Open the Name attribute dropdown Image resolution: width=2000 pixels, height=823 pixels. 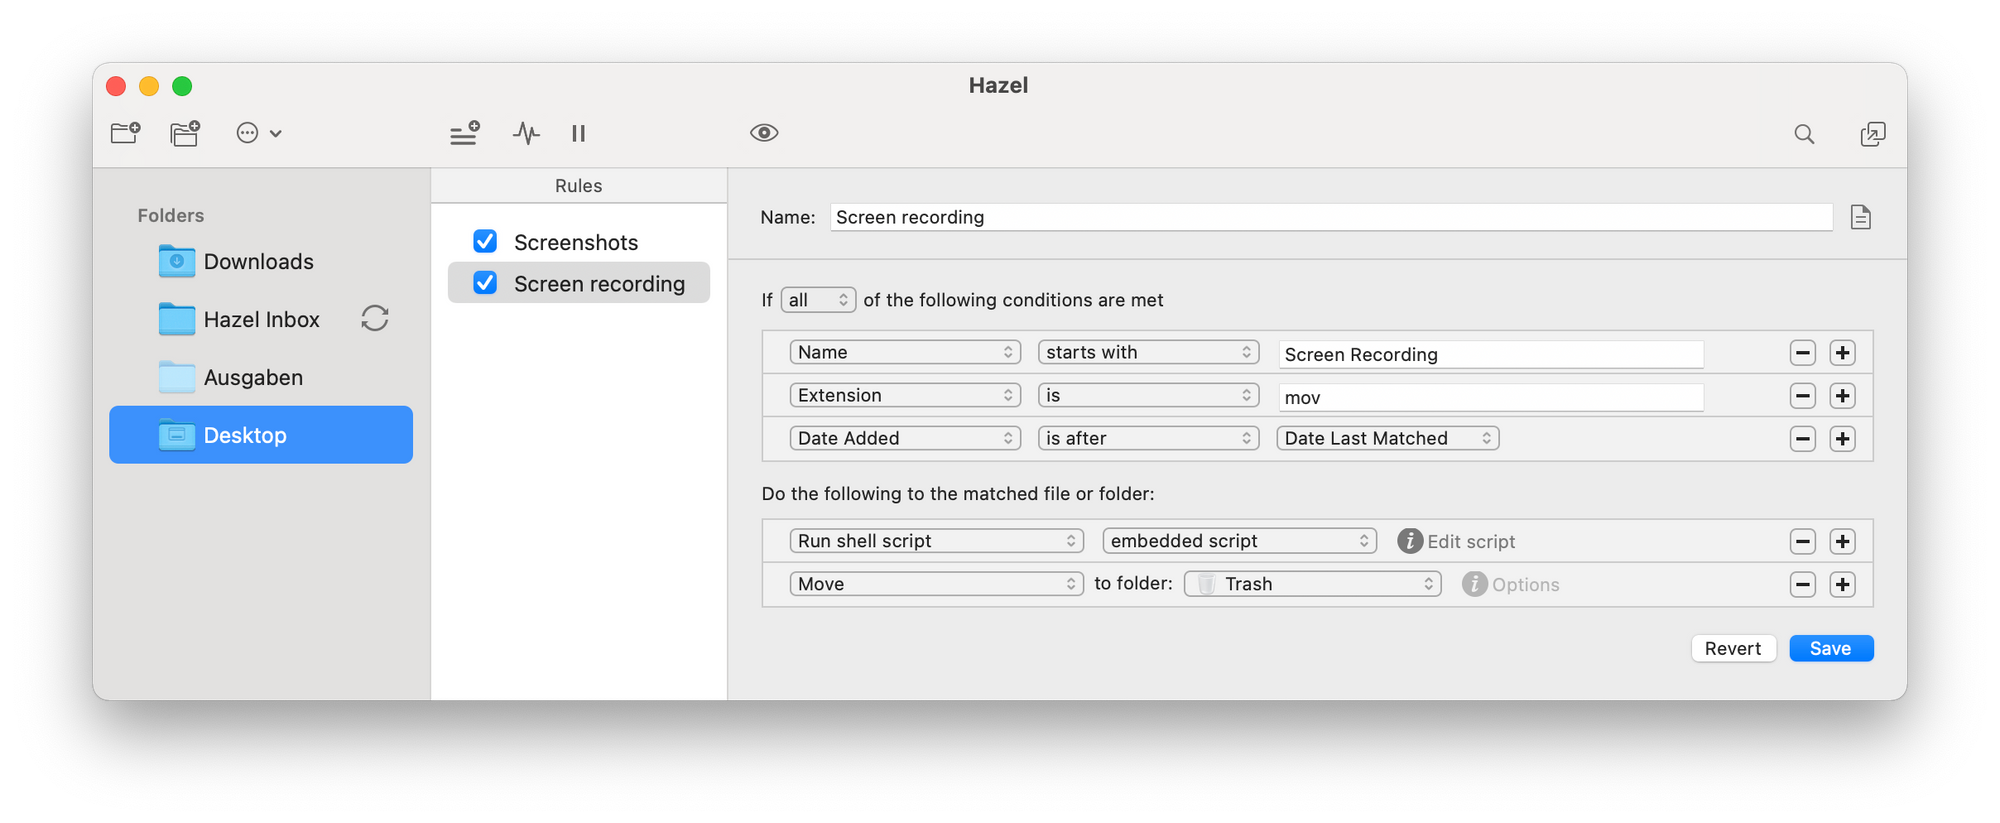click(905, 352)
